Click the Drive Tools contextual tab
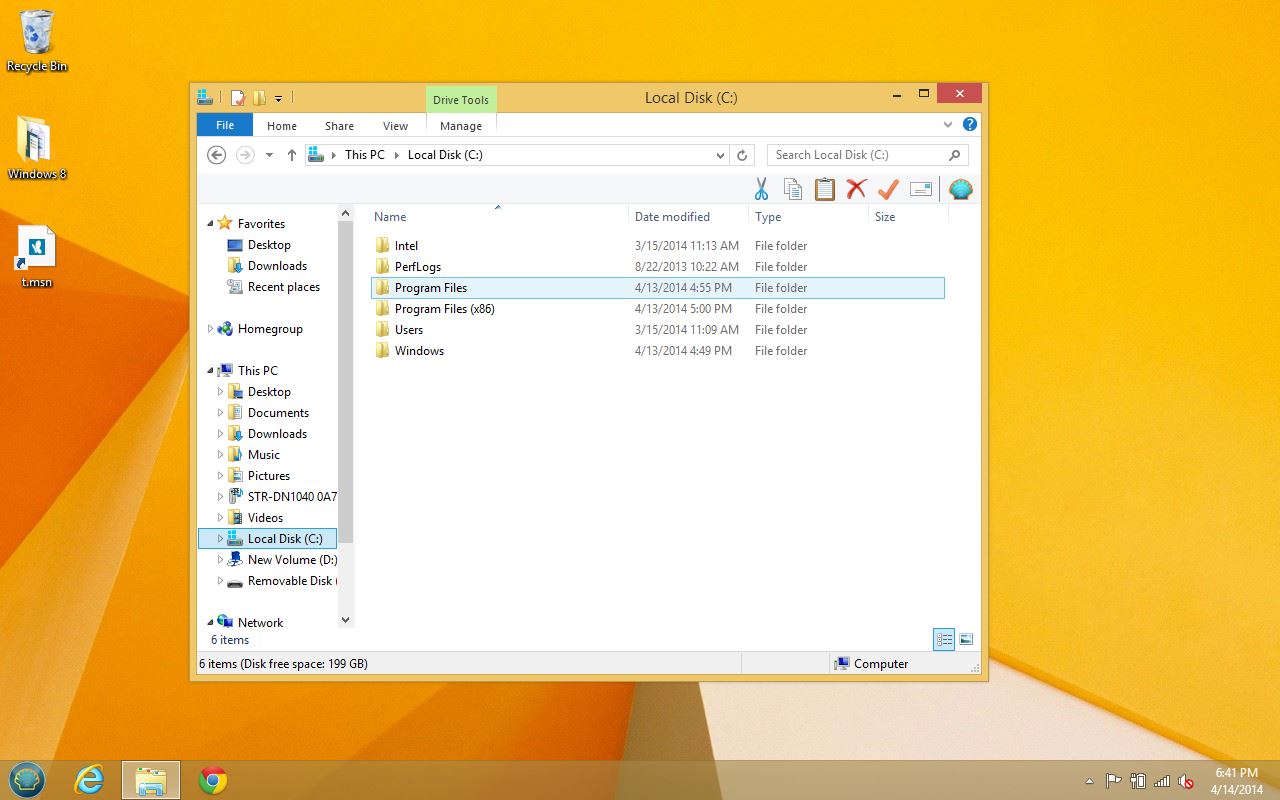 461,100
